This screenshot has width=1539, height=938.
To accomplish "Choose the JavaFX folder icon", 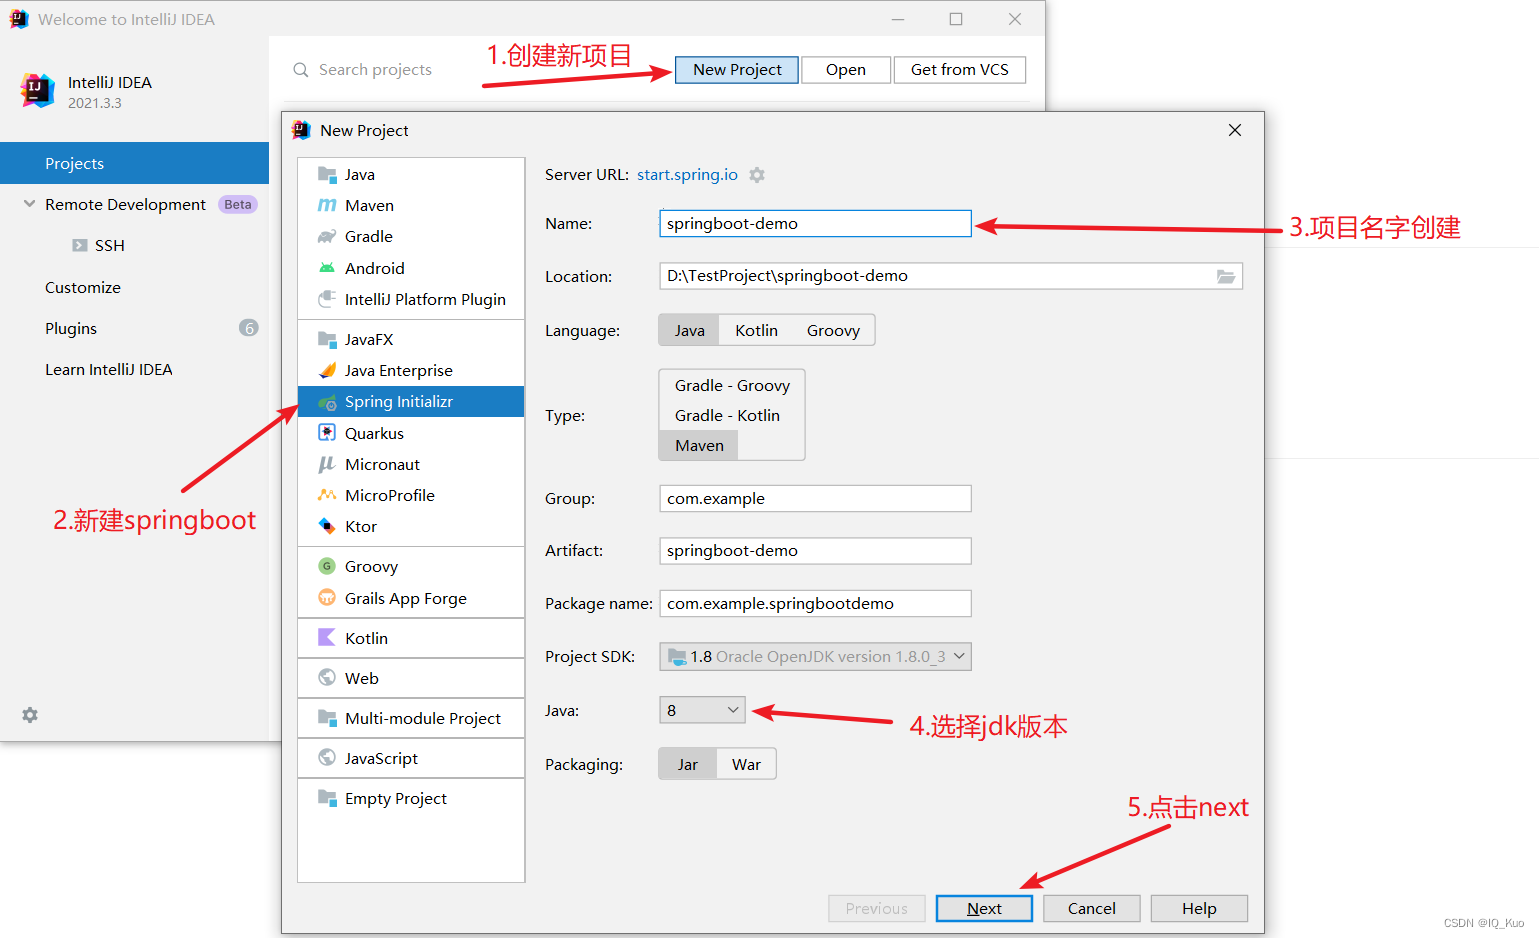I will click(x=327, y=339).
